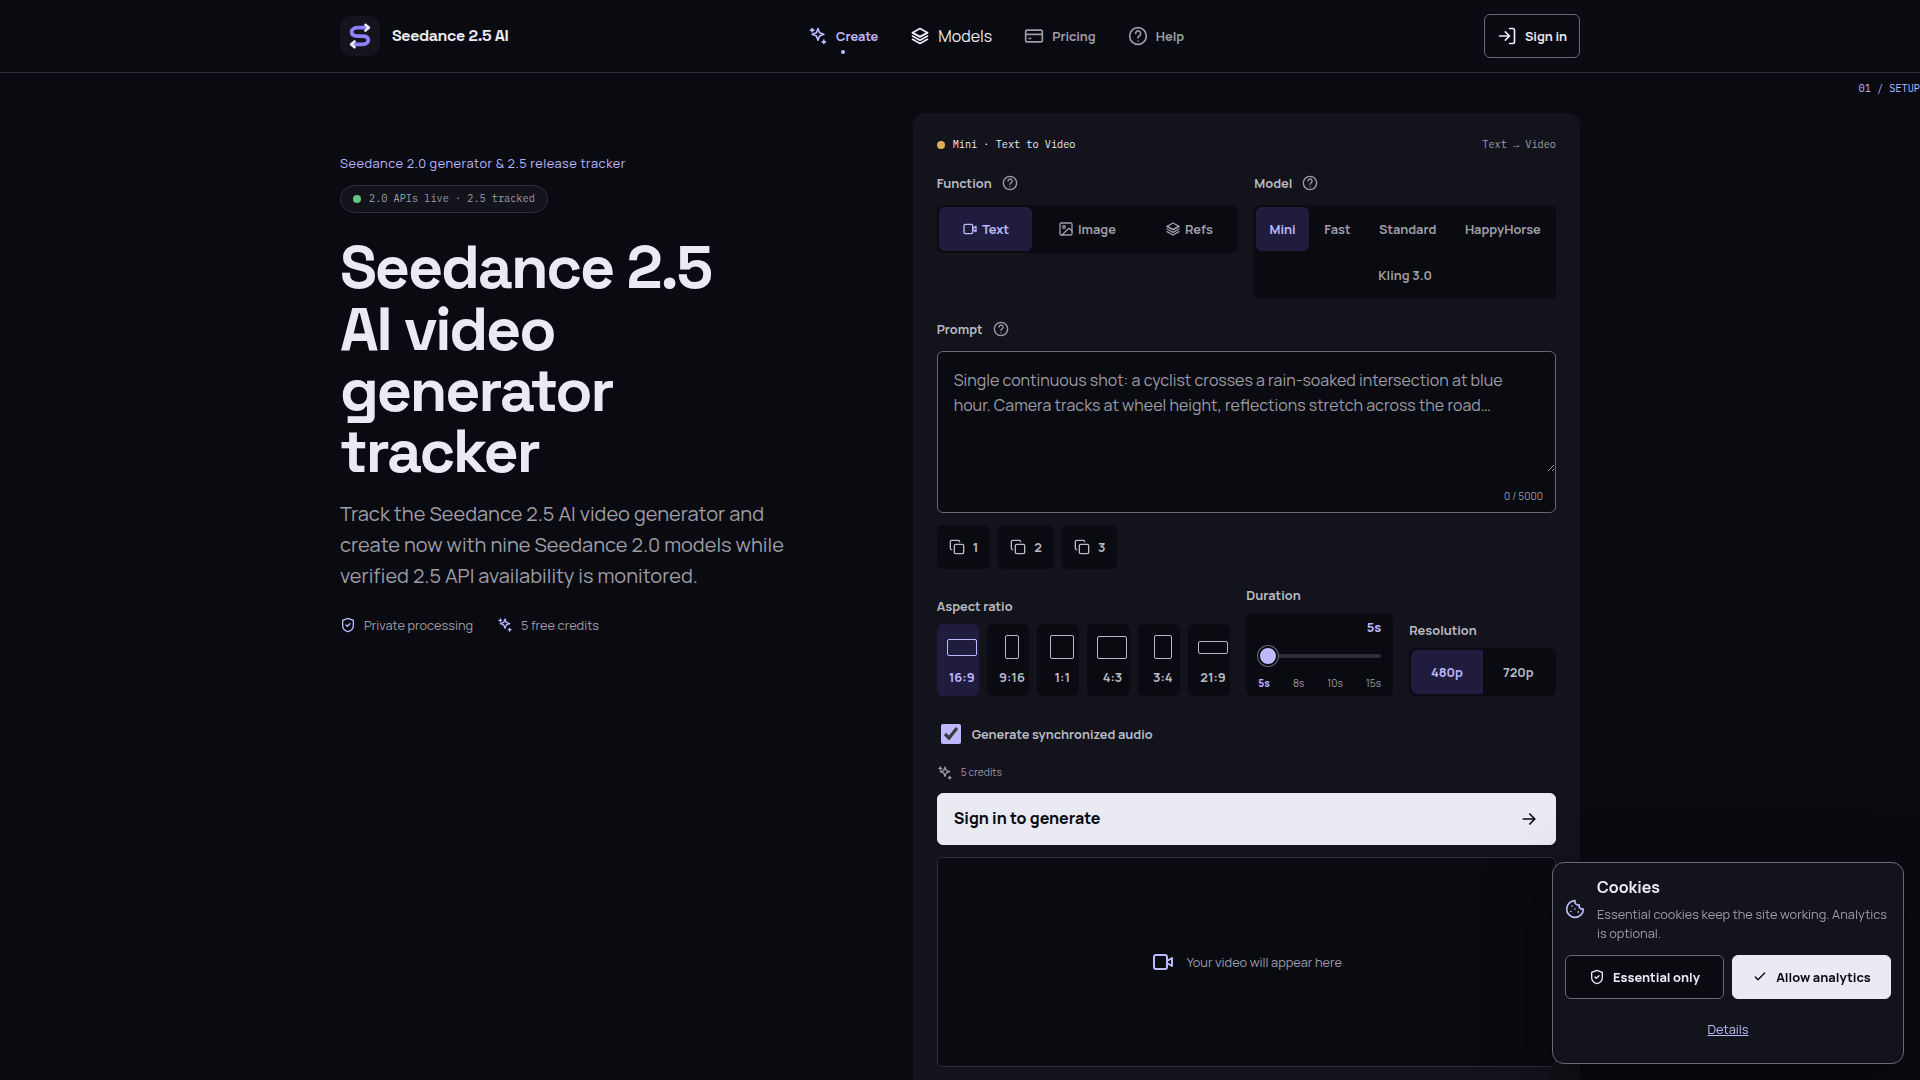
Task: Click the 'Text → Video' label
Action: pyautogui.click(x=1518, y=144)
